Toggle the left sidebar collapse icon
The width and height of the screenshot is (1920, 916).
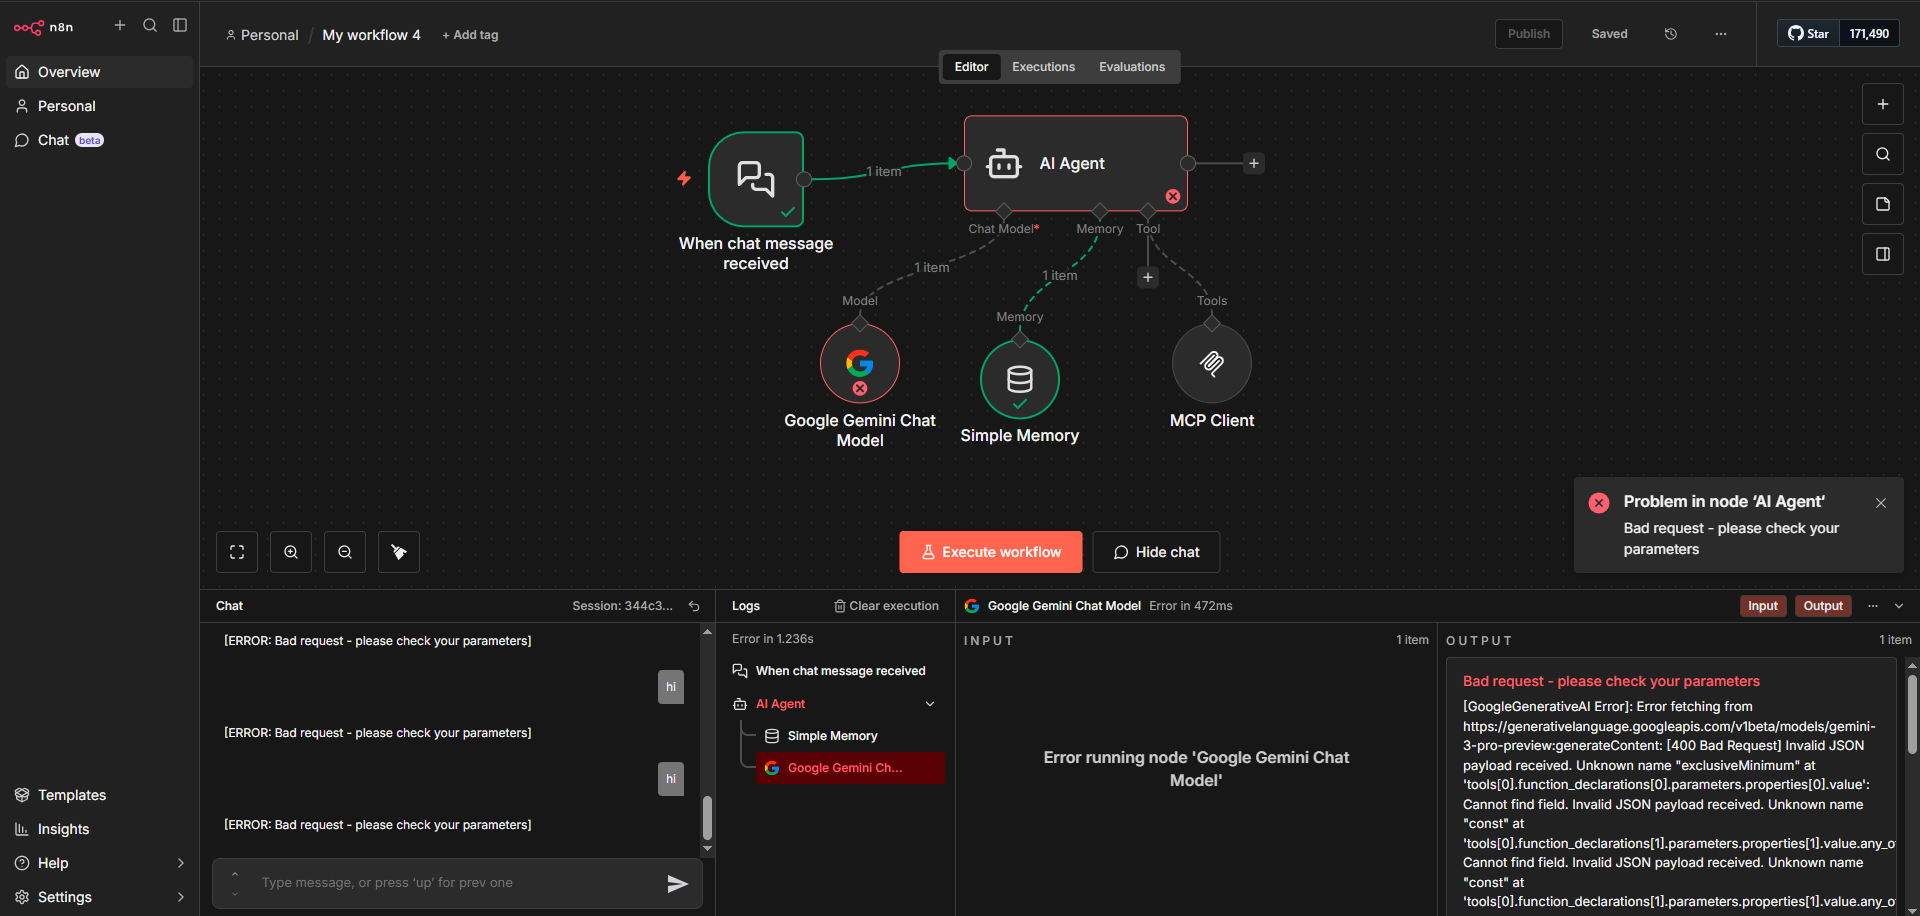(180, 25)
